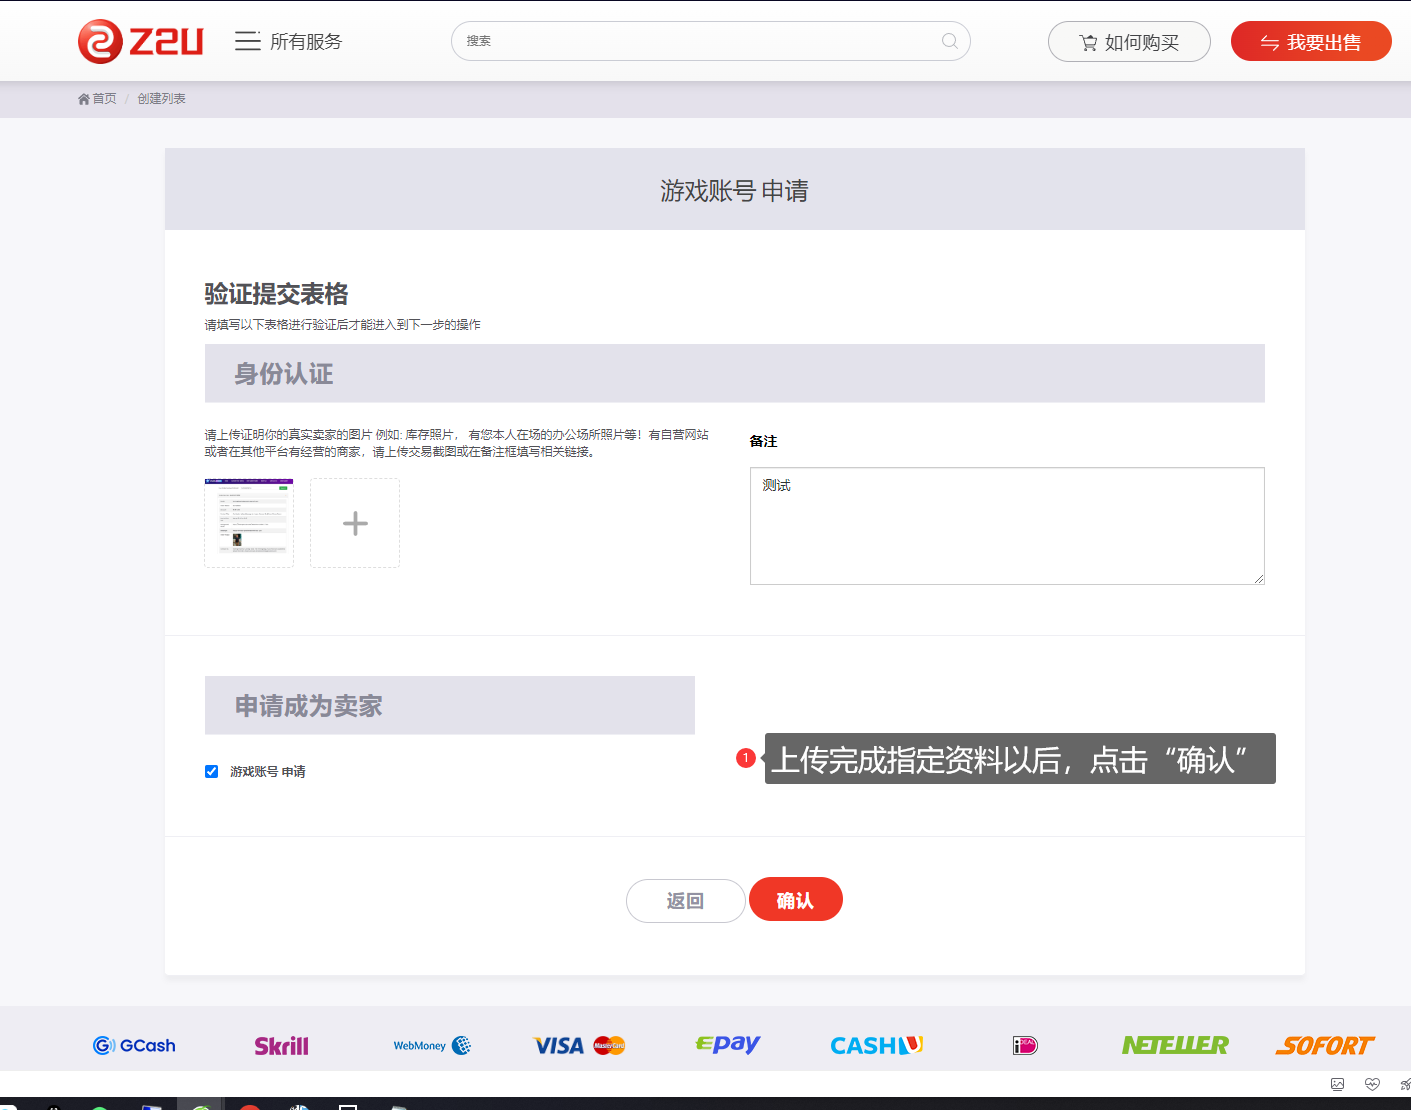The image size is (1411, 1110).
Task: Click the Z2U logo
Action: [x=140, y=42]
